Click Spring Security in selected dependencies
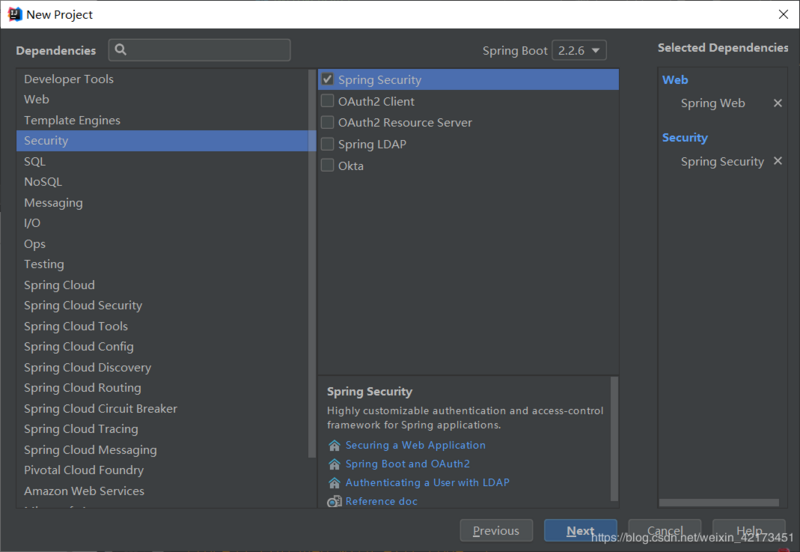The image size is (800, 552). [722, 162]
